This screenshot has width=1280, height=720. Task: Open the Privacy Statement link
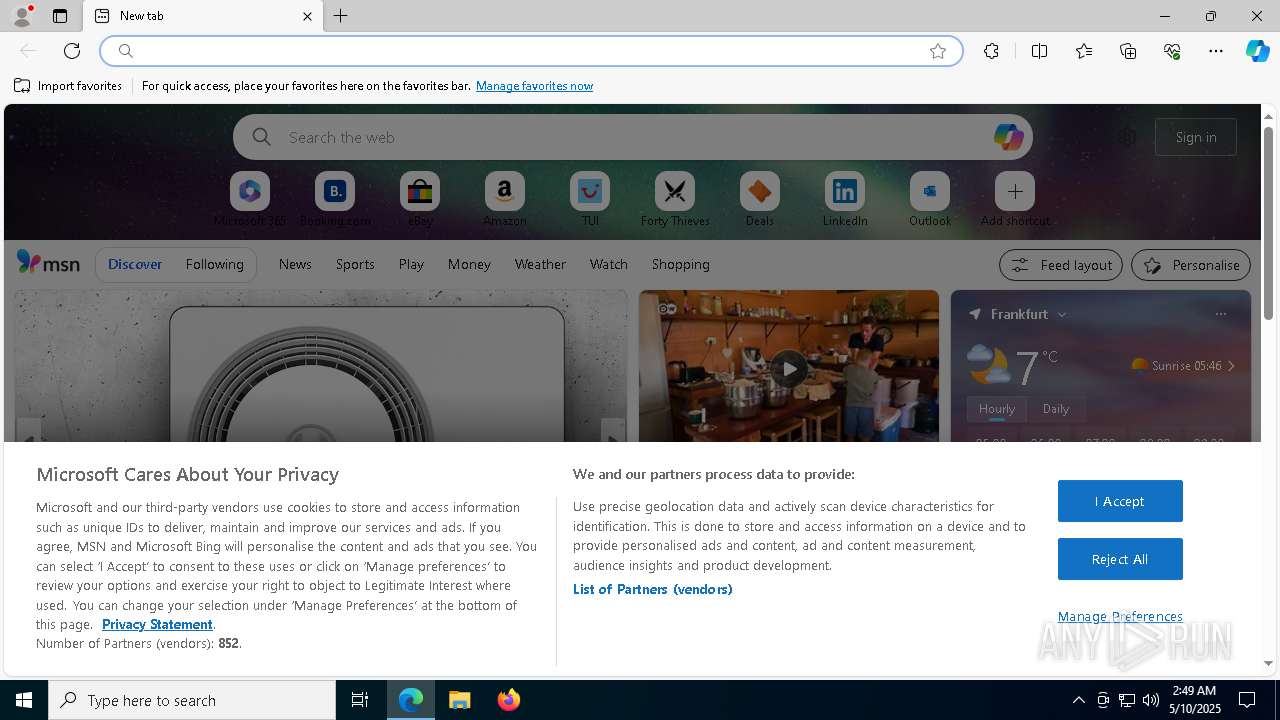157,624
